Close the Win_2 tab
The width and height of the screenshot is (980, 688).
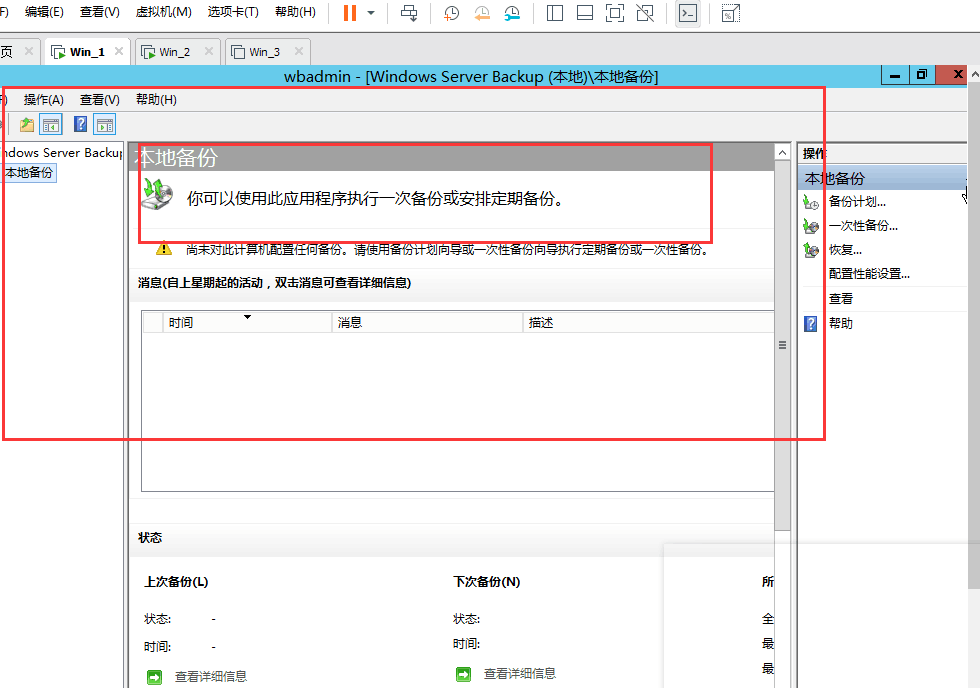[x=209, y=51]
